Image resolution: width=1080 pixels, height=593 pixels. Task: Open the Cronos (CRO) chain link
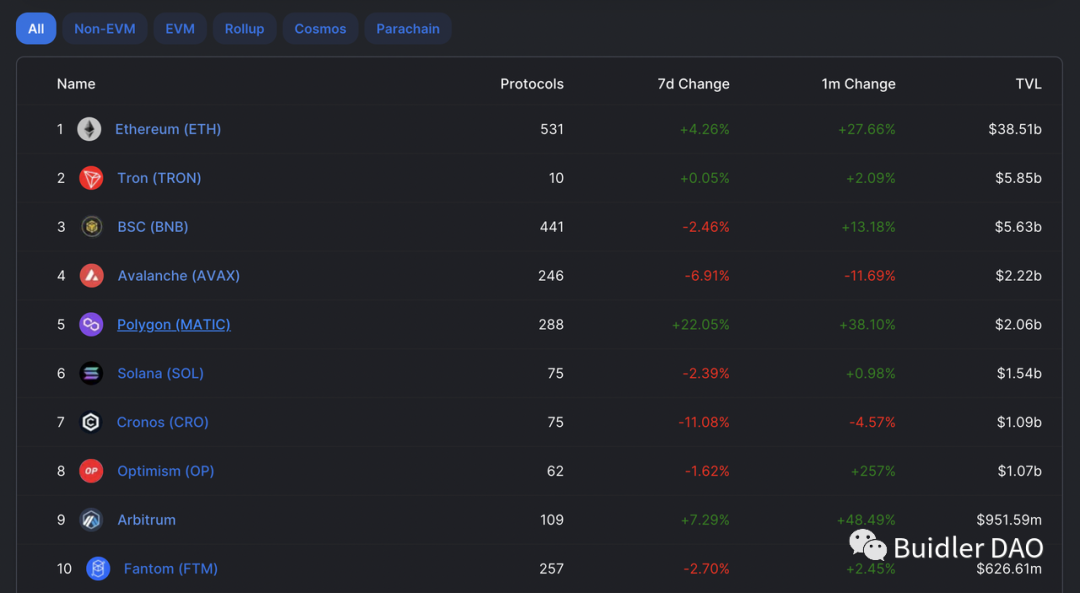[x=163, y=422]
